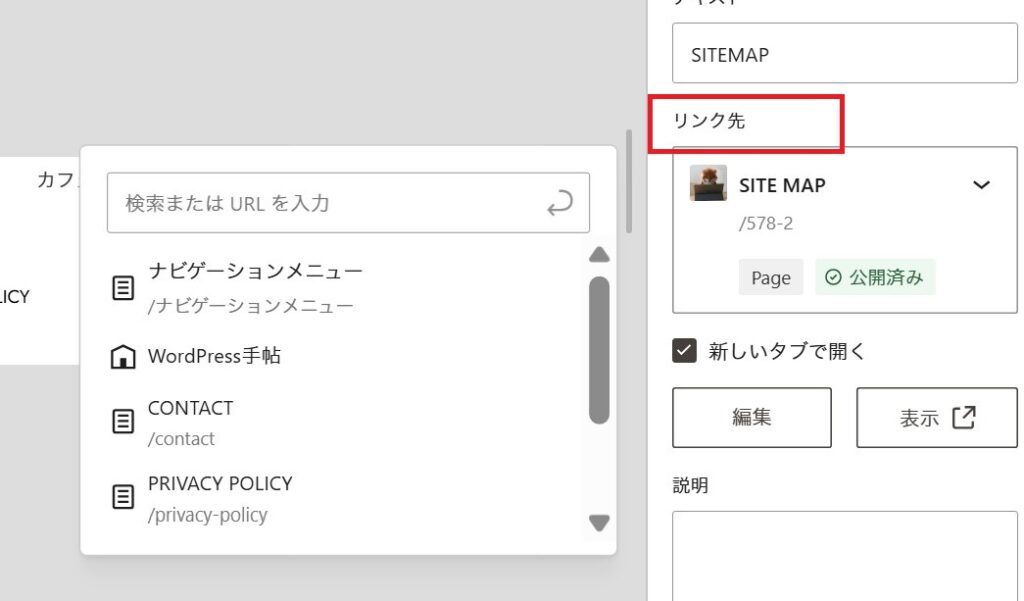Click the Page type badge
Viewport: 1024px width, 601px height.
pyautogui.click(x=771, y=277)
